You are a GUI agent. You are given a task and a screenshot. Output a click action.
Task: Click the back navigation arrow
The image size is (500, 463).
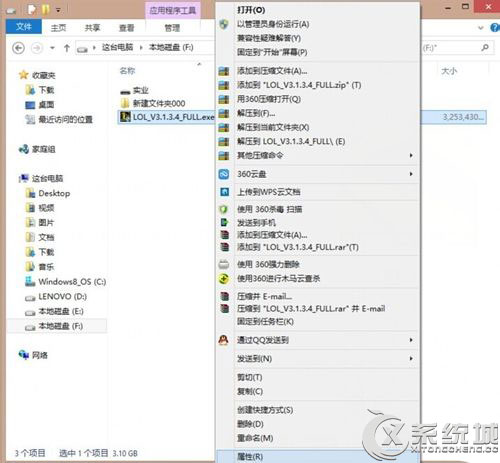[19, 48]
